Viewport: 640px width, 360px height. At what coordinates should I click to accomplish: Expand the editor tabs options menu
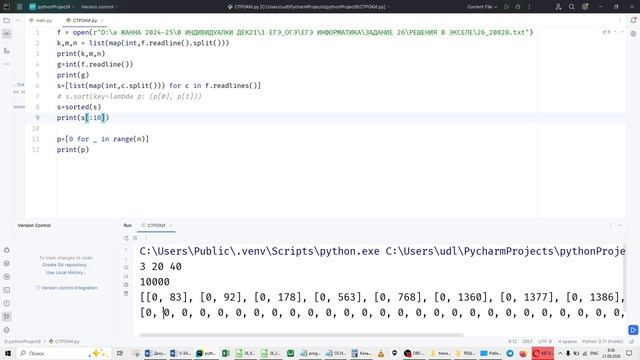coord(620,20)
